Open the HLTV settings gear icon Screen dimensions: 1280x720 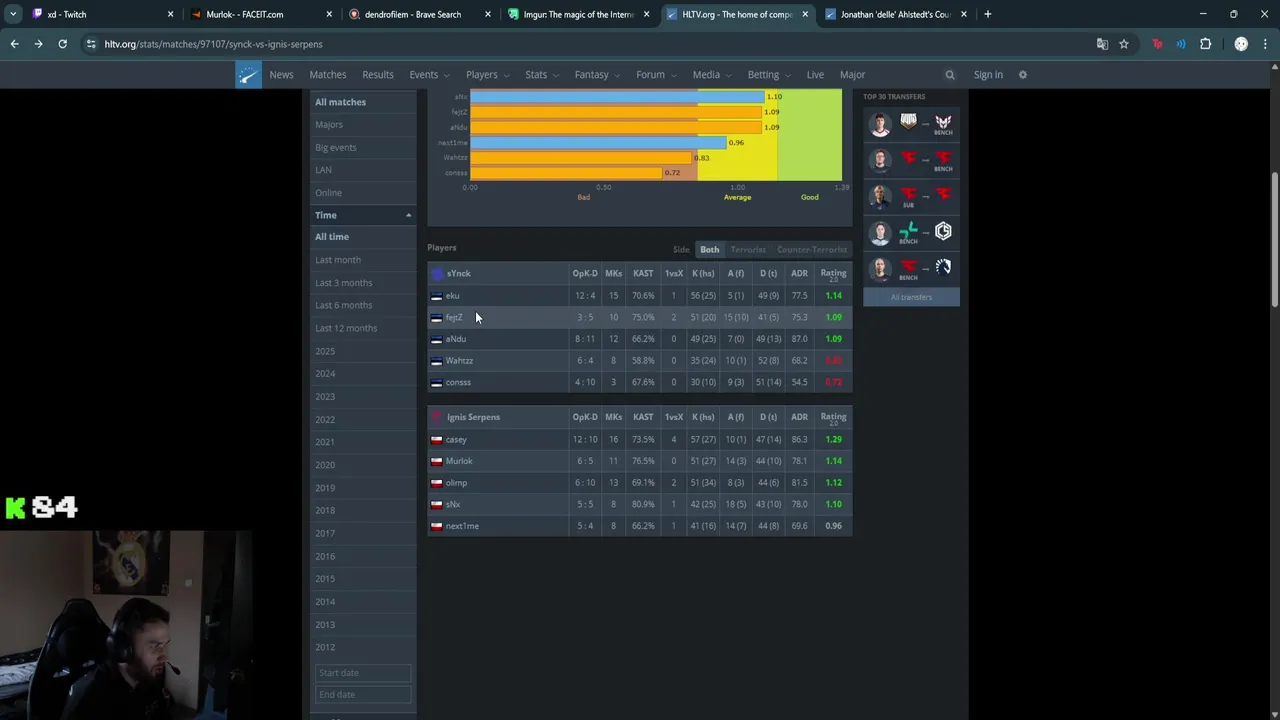coord(1023,75)
